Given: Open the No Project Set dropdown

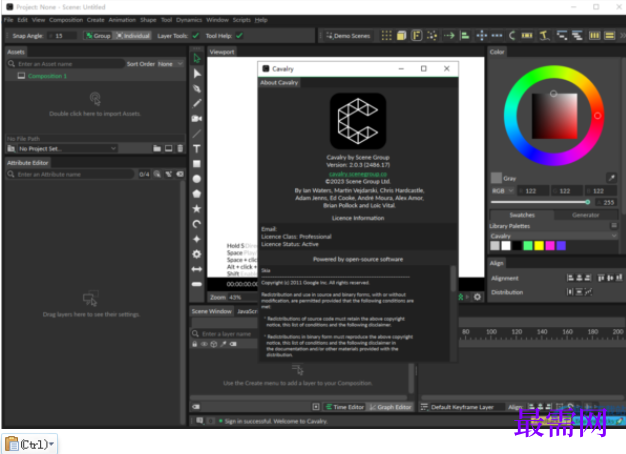Looking at the screenshot, I should [x=67, y=149].
